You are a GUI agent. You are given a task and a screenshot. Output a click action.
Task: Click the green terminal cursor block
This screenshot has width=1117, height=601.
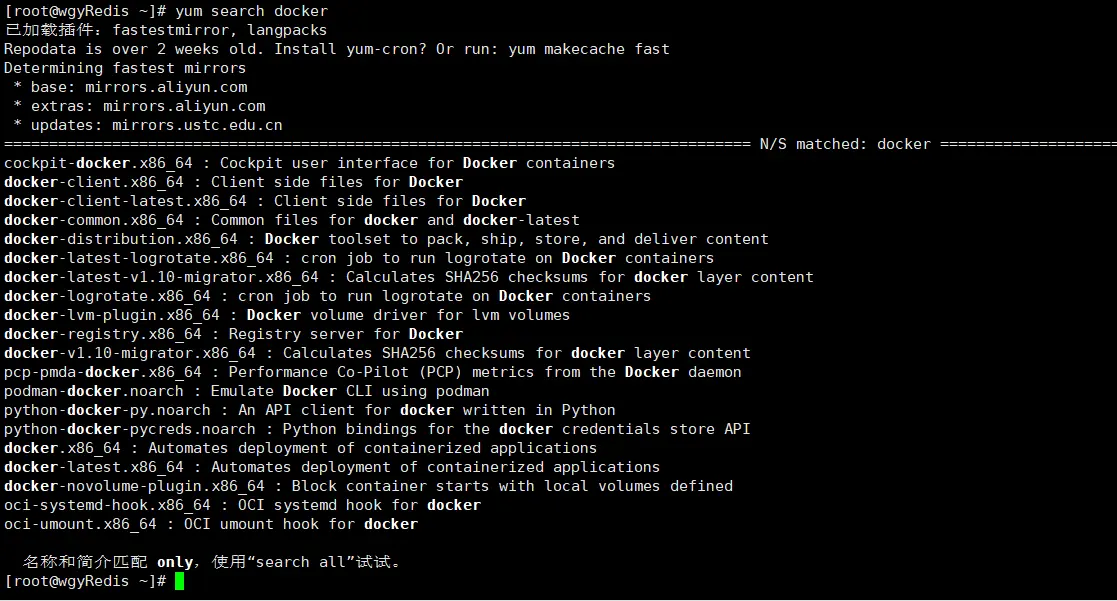179,581
